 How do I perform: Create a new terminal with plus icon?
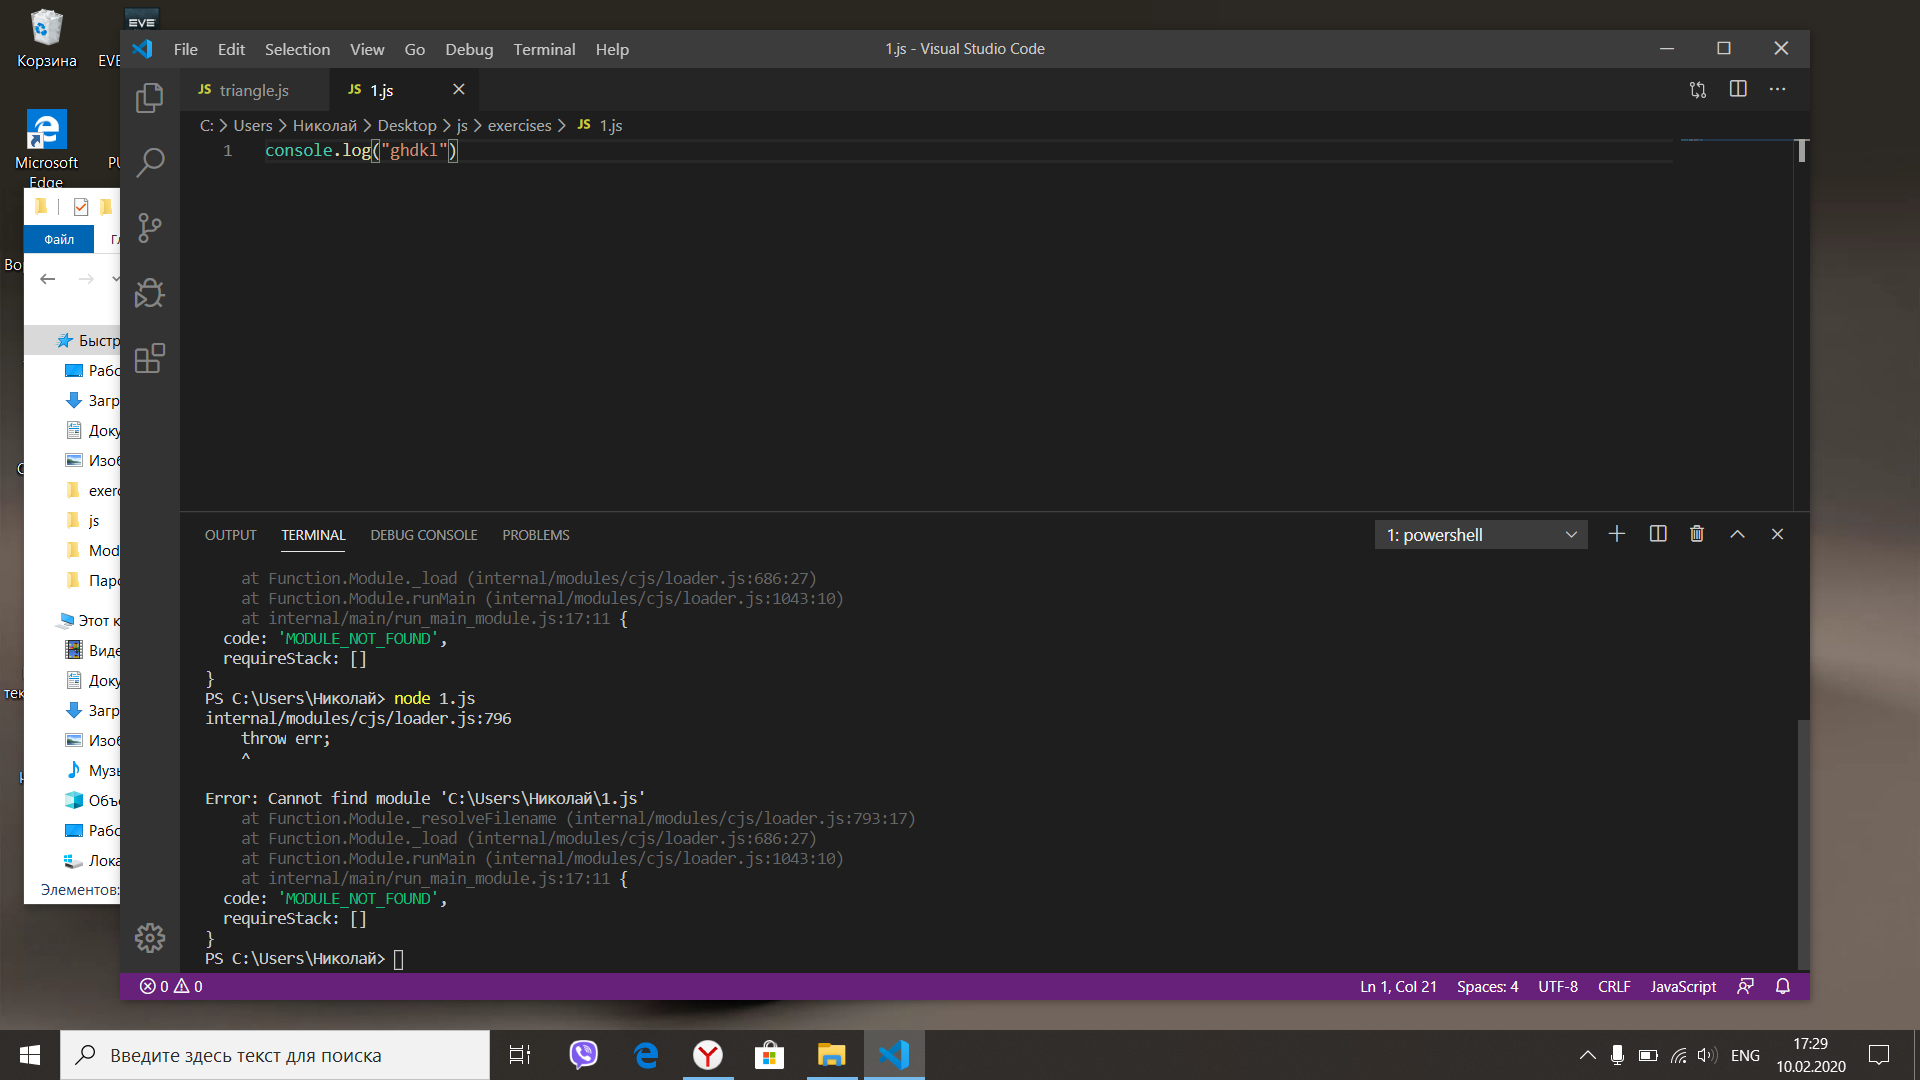[1617, 534]
